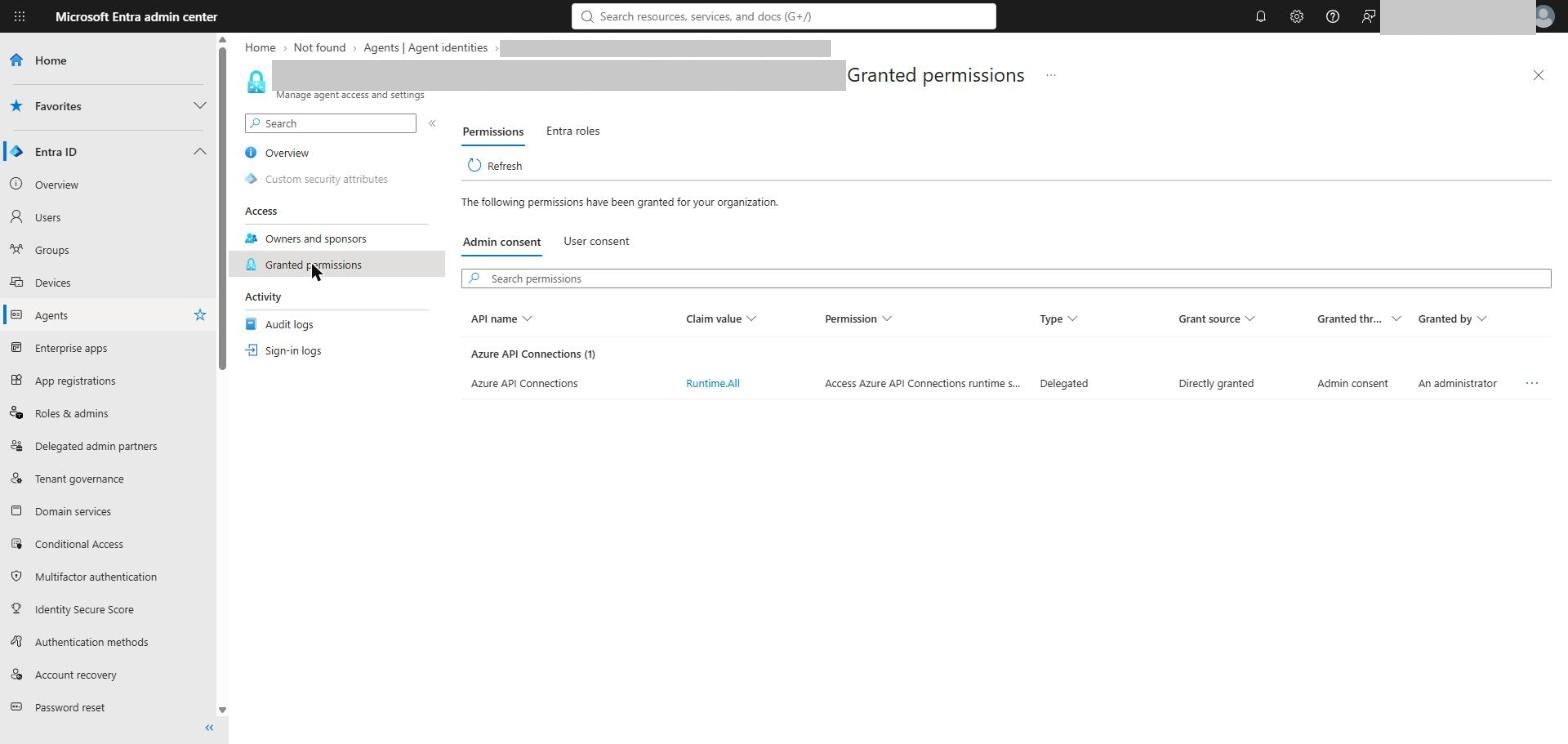
Task: Click the Search permissions field
Action: pos(1006,279)
